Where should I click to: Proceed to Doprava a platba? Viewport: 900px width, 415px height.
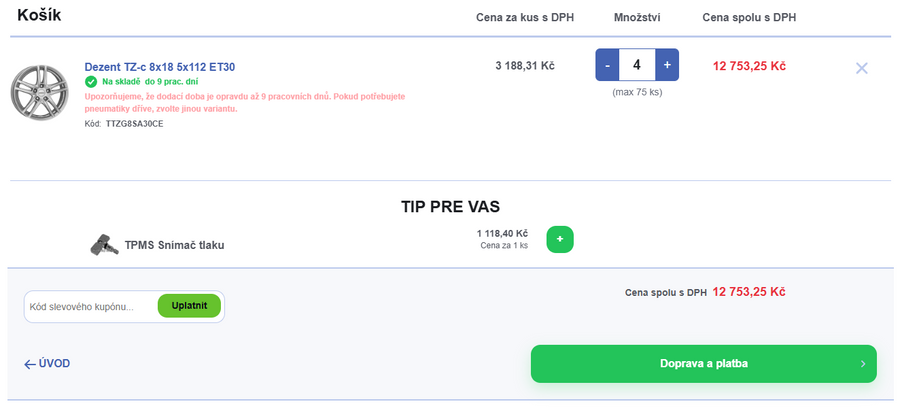(x=703, y=364)
